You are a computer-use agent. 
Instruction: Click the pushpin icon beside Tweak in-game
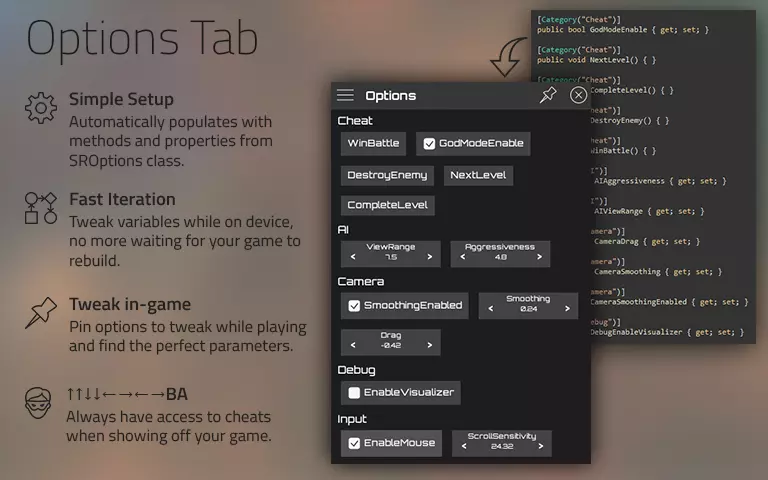(41, 312)
